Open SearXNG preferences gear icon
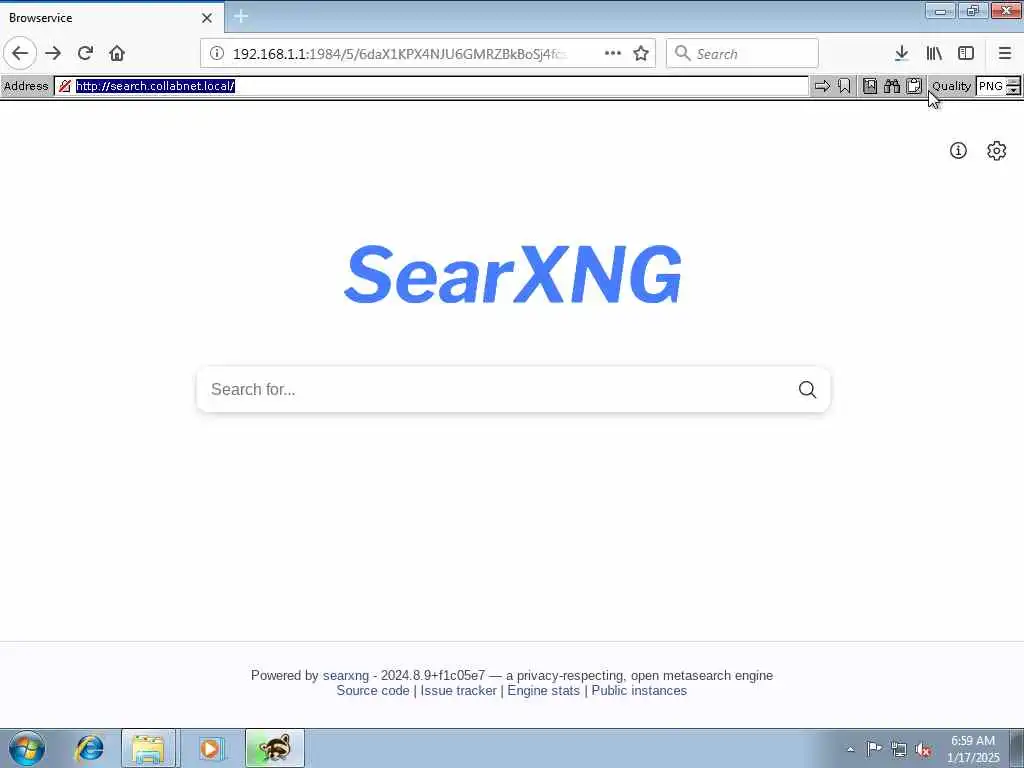The height and width of the screenshot is (768, 1024). pyautogui.click(x=997, y=151)
